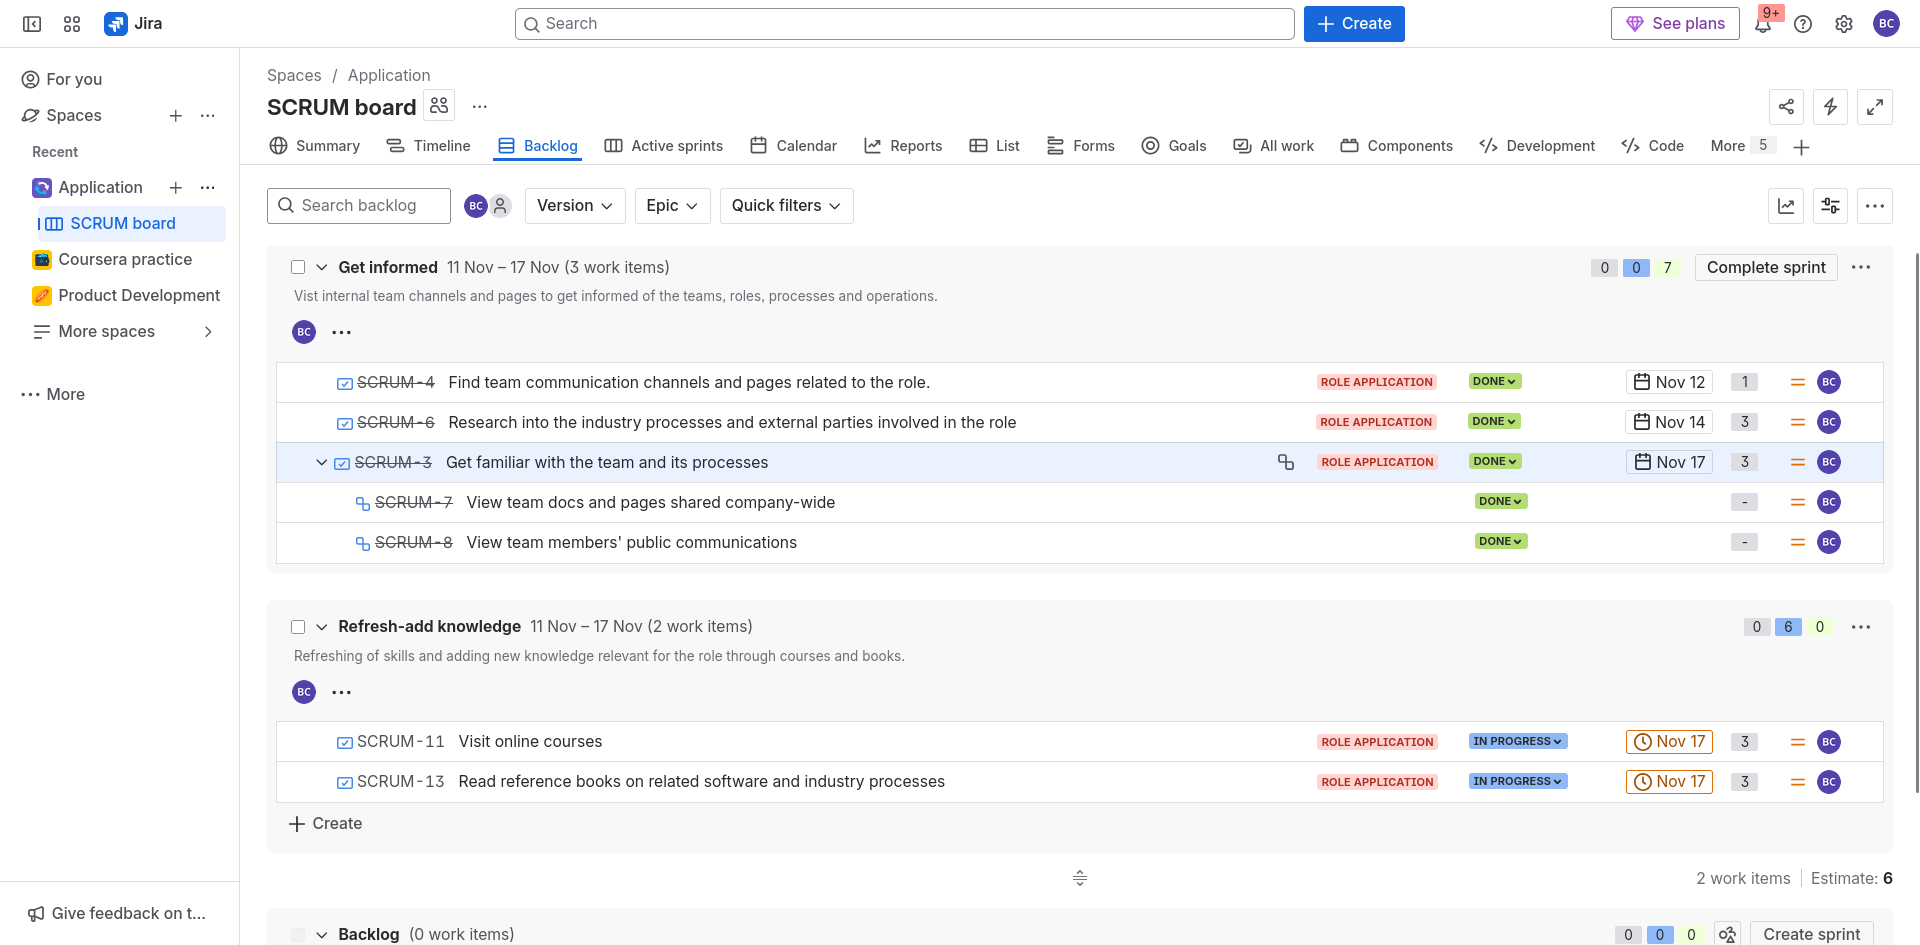Open view settings sliders icon

(1830, 206)
